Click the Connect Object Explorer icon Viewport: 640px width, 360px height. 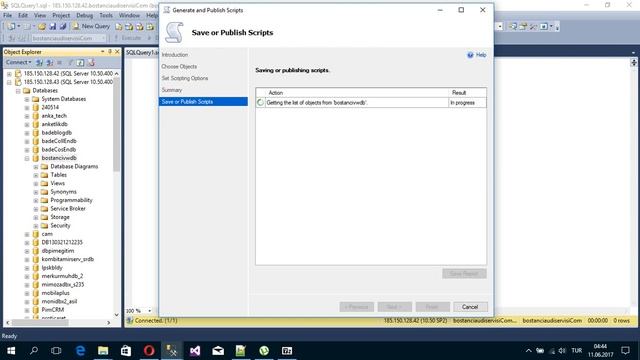(40, 62)
